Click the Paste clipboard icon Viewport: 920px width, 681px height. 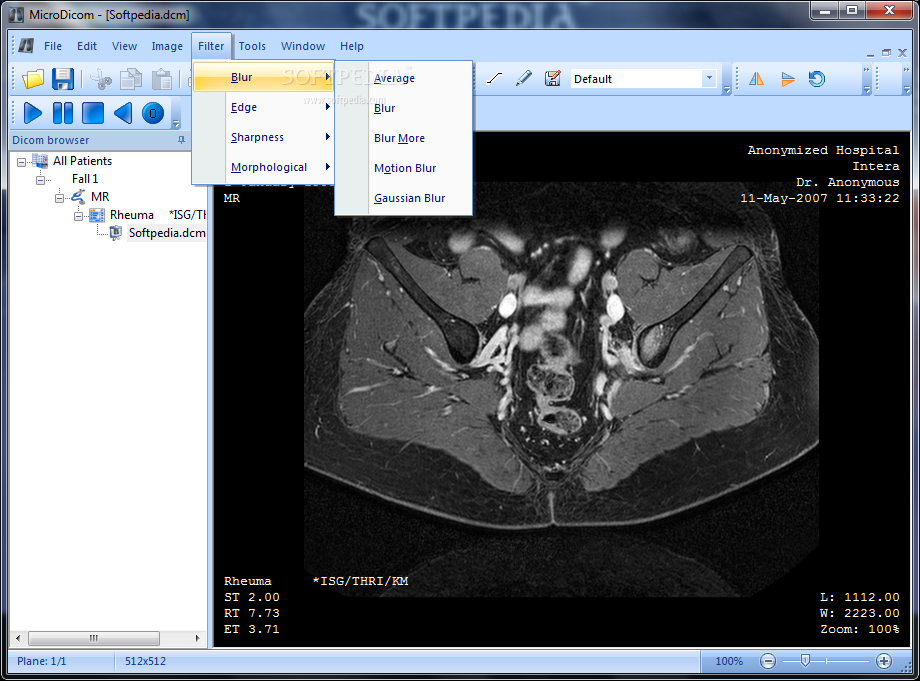pos(161,79)
